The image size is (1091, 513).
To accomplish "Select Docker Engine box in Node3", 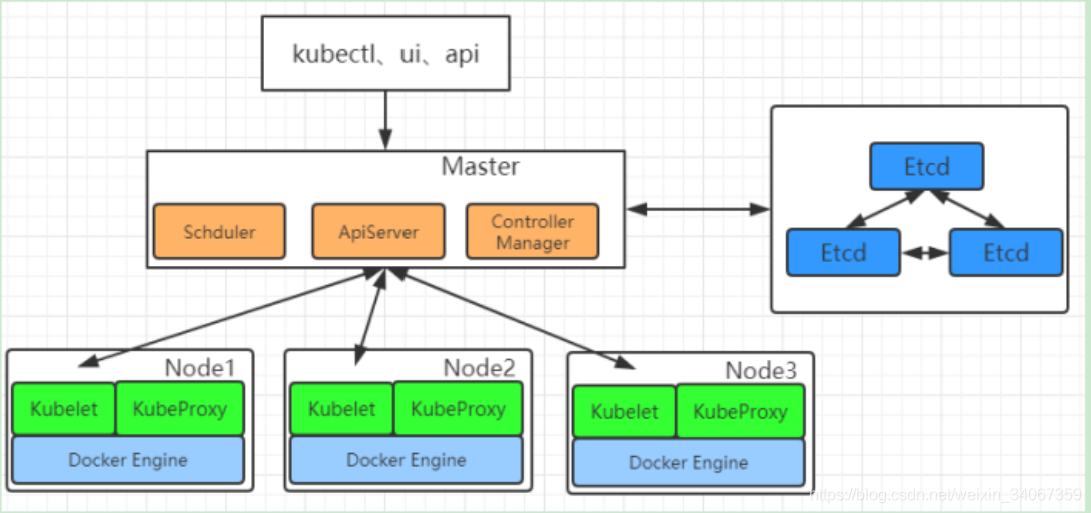I will (689, 463).
